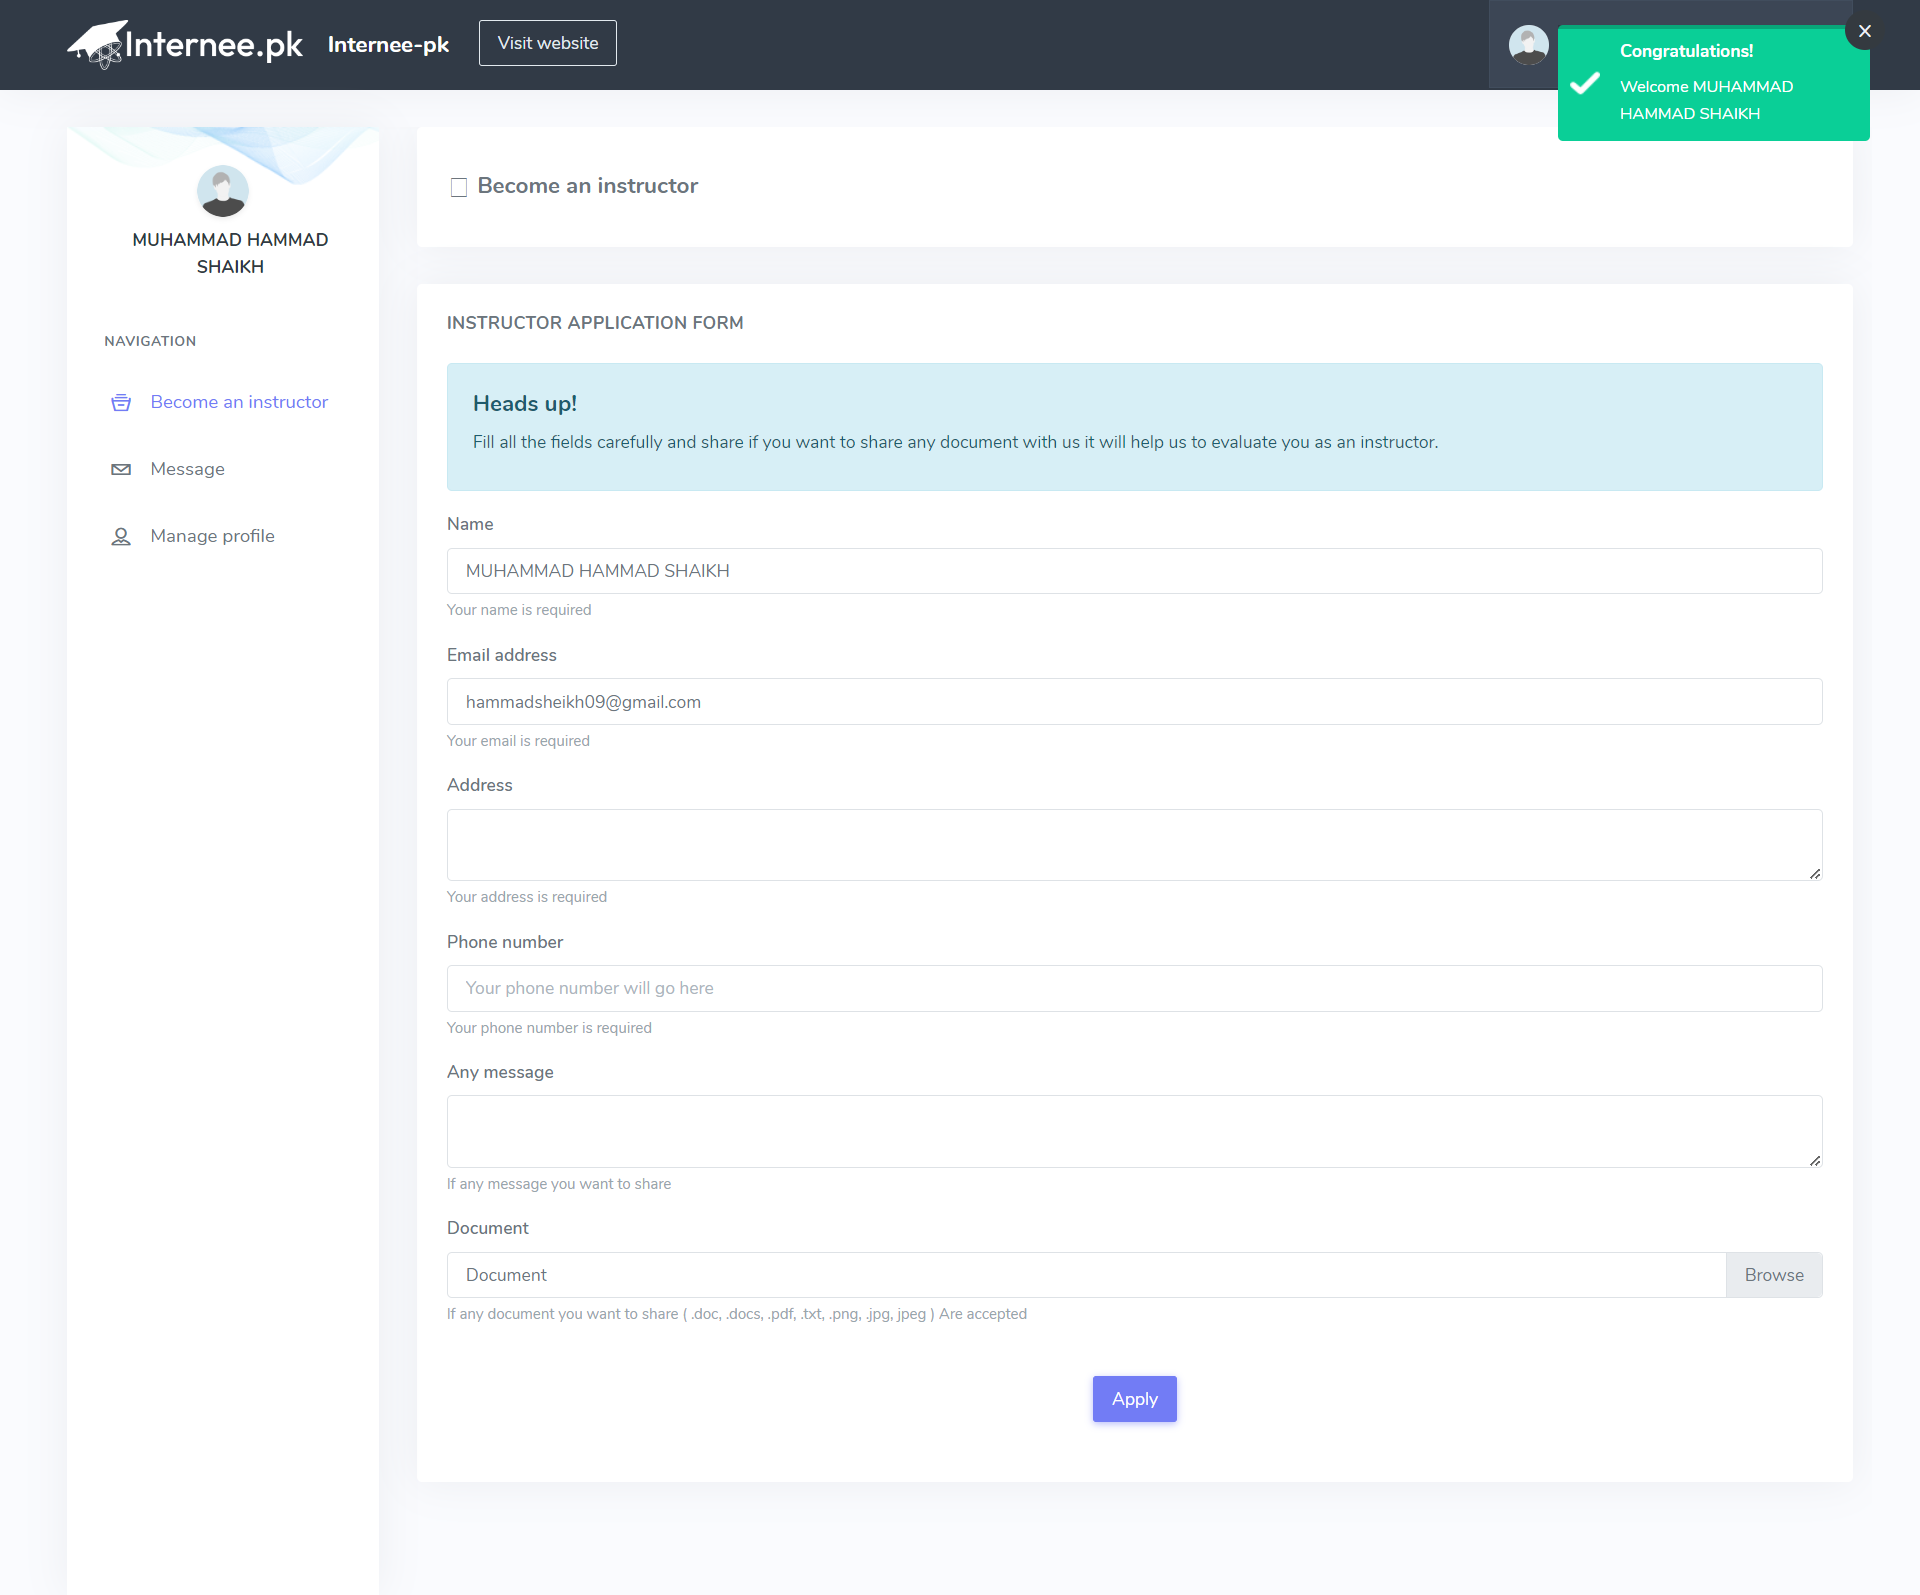Open the Message navigation item

tap(187, 469)
